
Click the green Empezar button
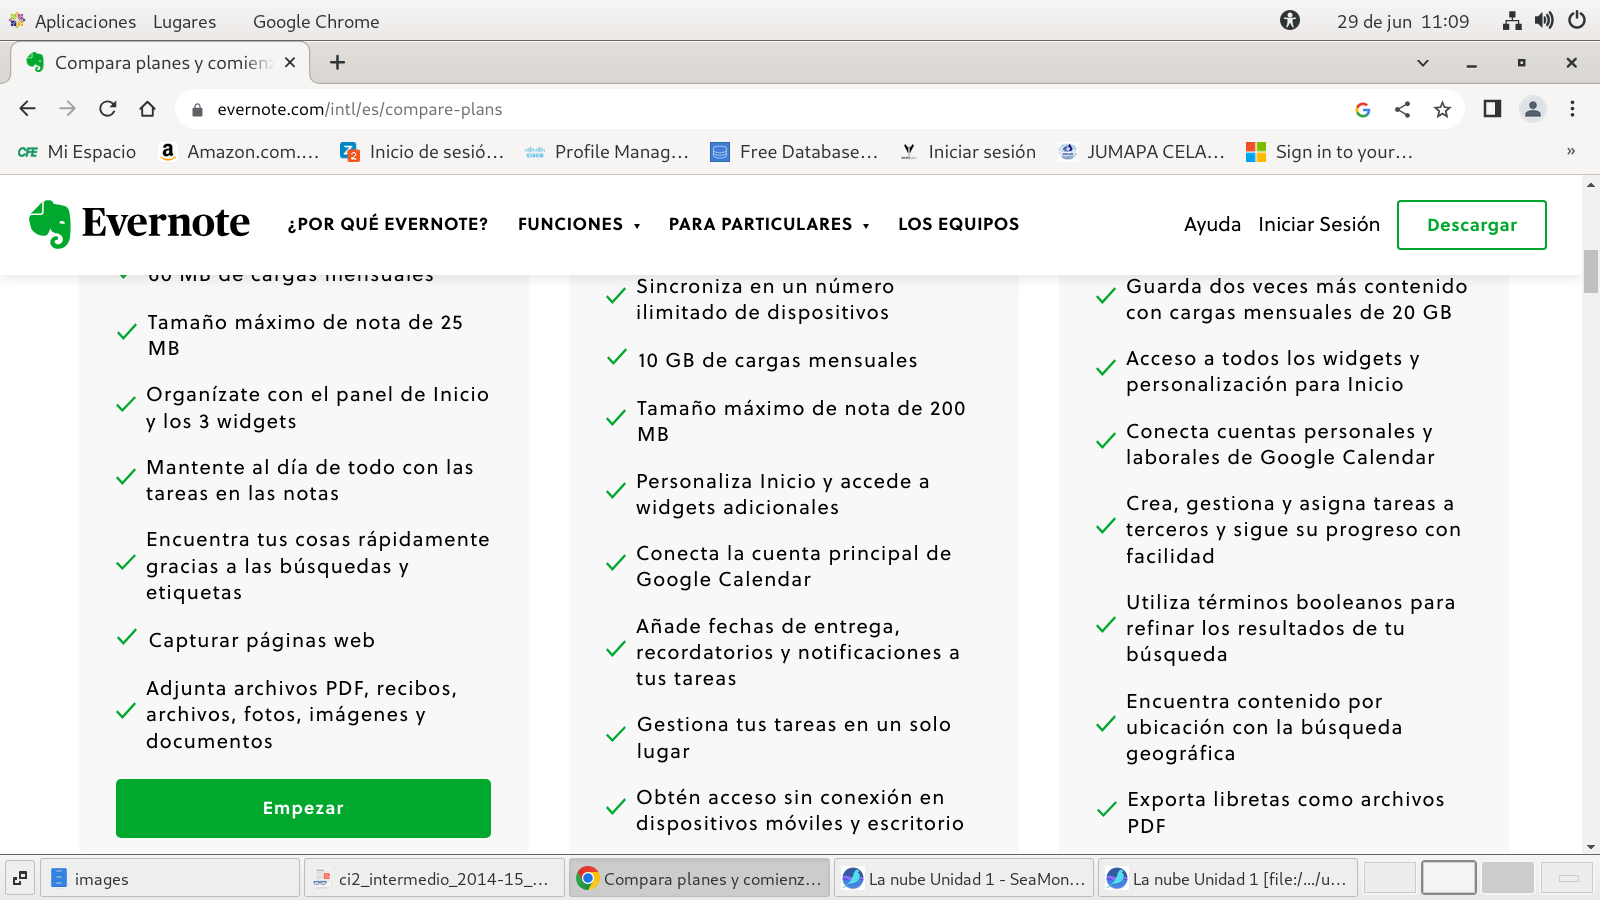tap(303, 808)
